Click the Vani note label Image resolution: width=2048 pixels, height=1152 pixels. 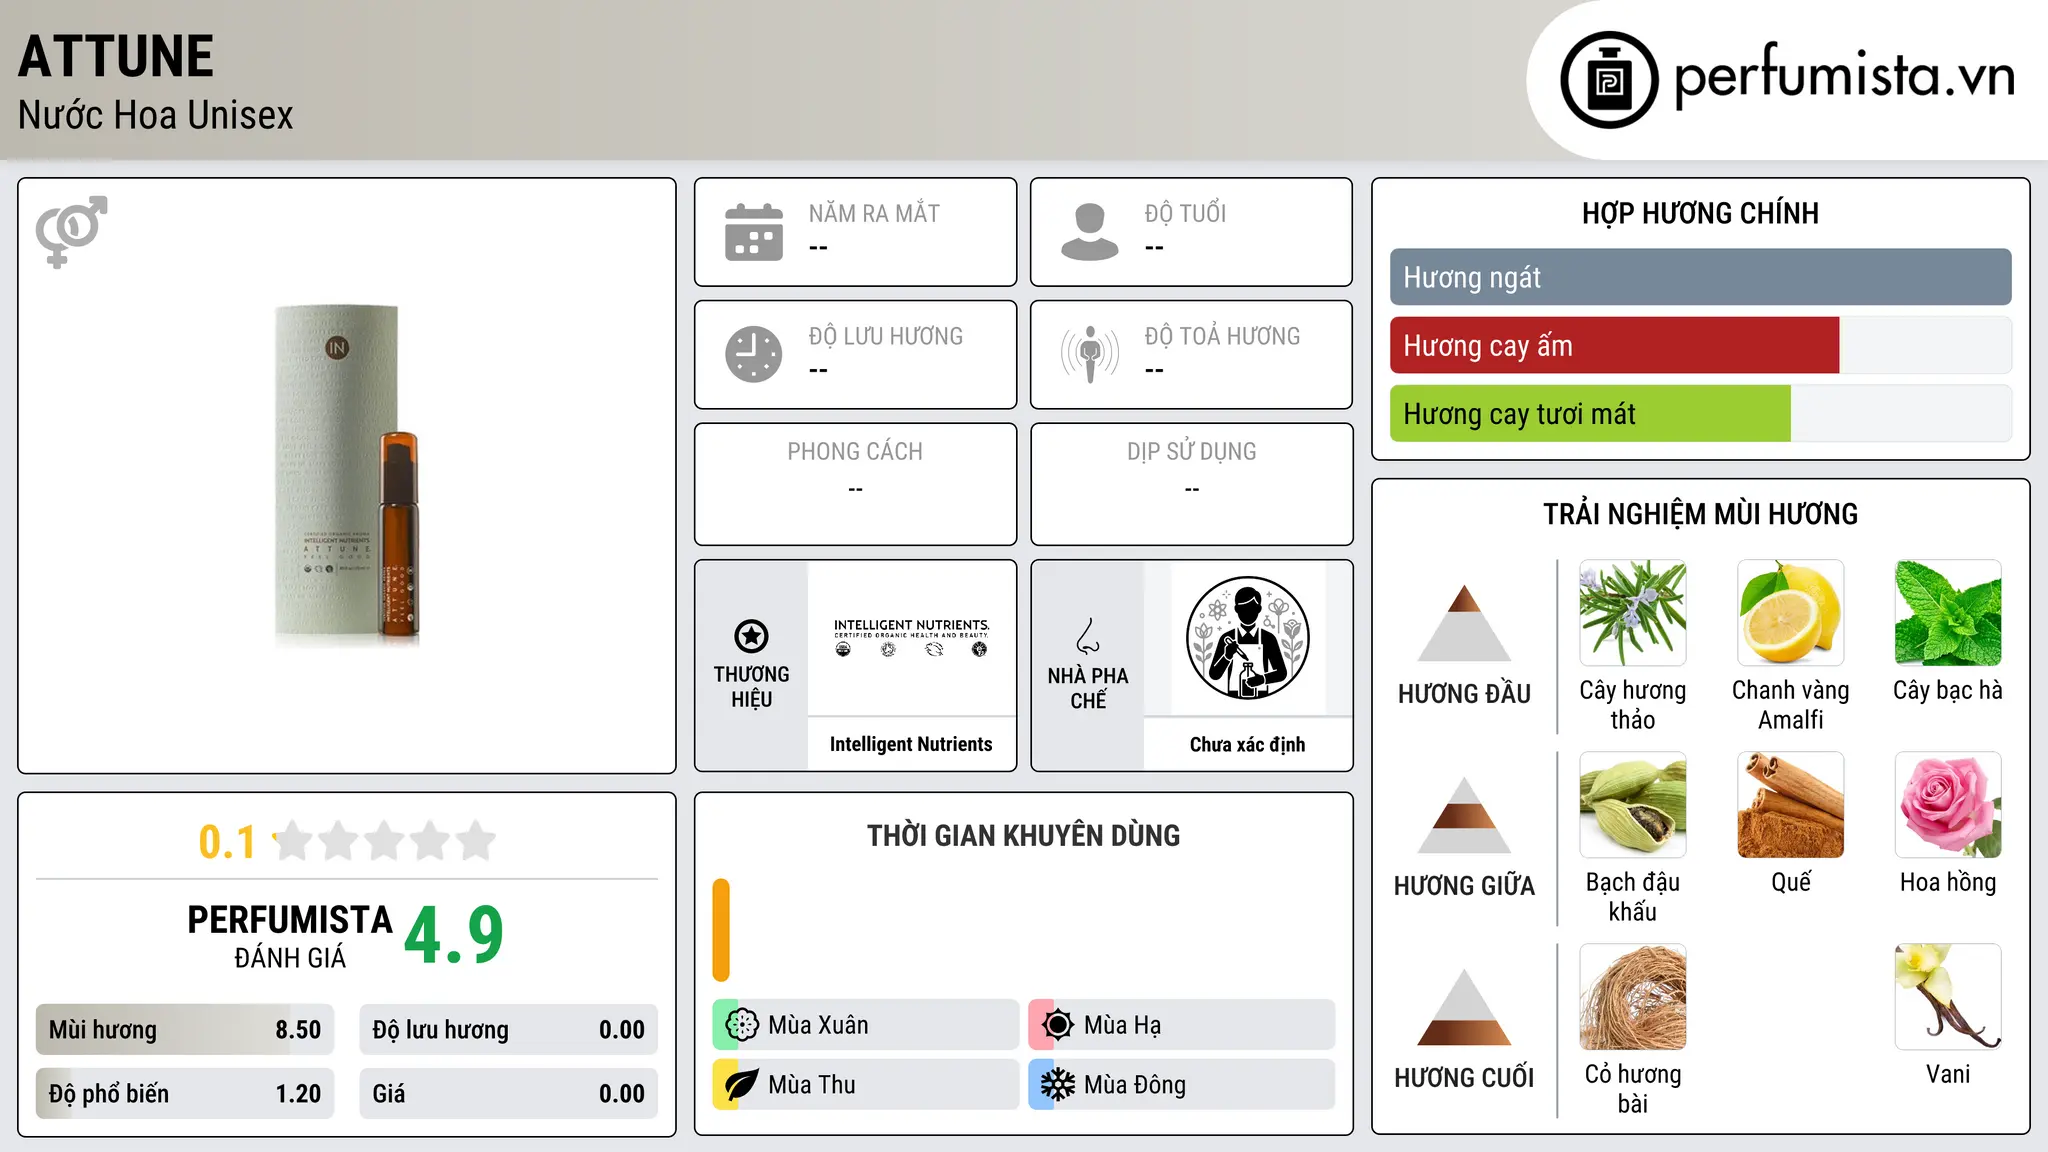click(x=1948, y=1074)
